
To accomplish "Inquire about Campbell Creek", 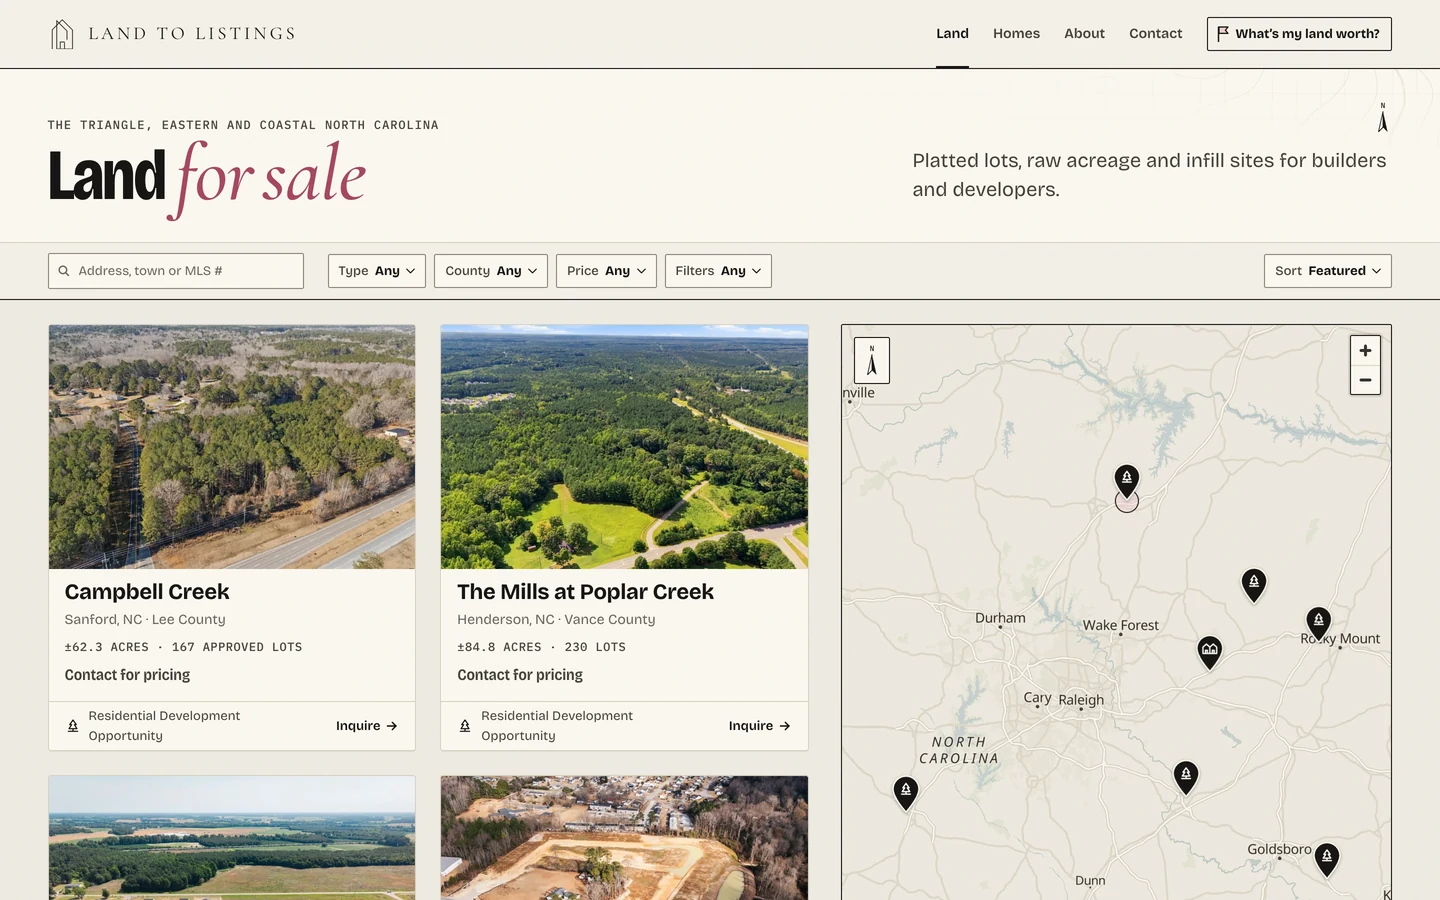I will pos(367,726).
